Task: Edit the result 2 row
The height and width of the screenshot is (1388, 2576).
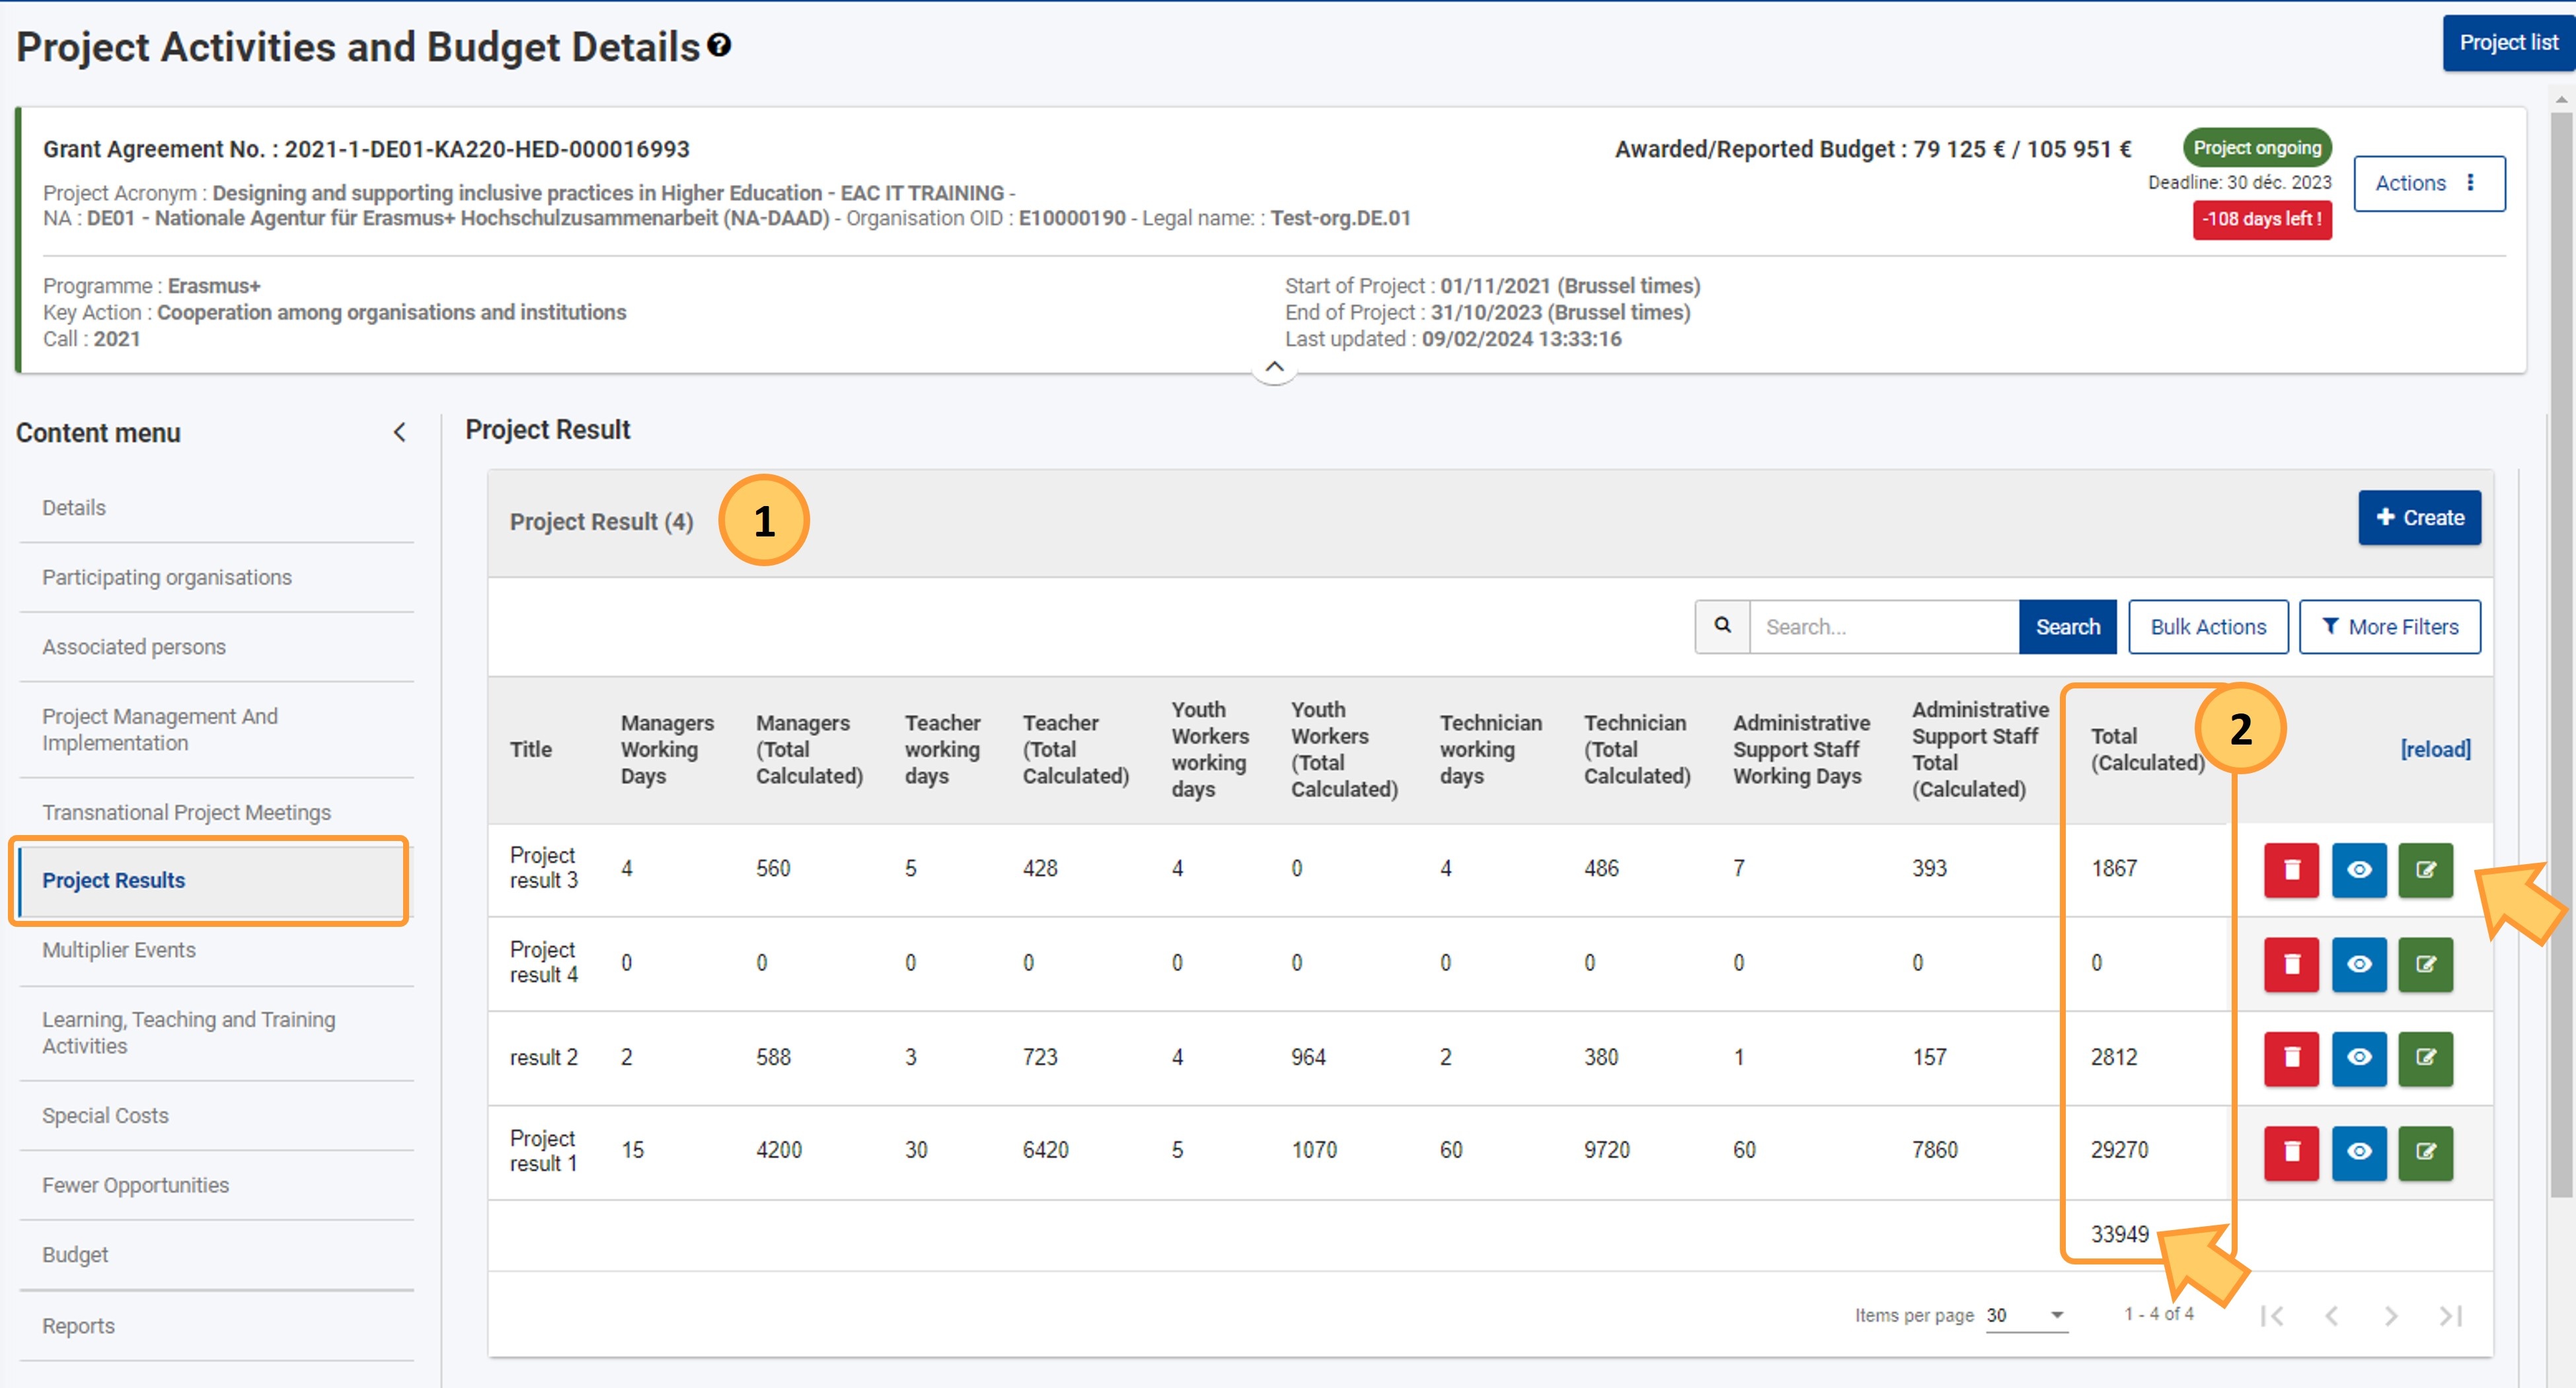Action: [2426, 1058]
